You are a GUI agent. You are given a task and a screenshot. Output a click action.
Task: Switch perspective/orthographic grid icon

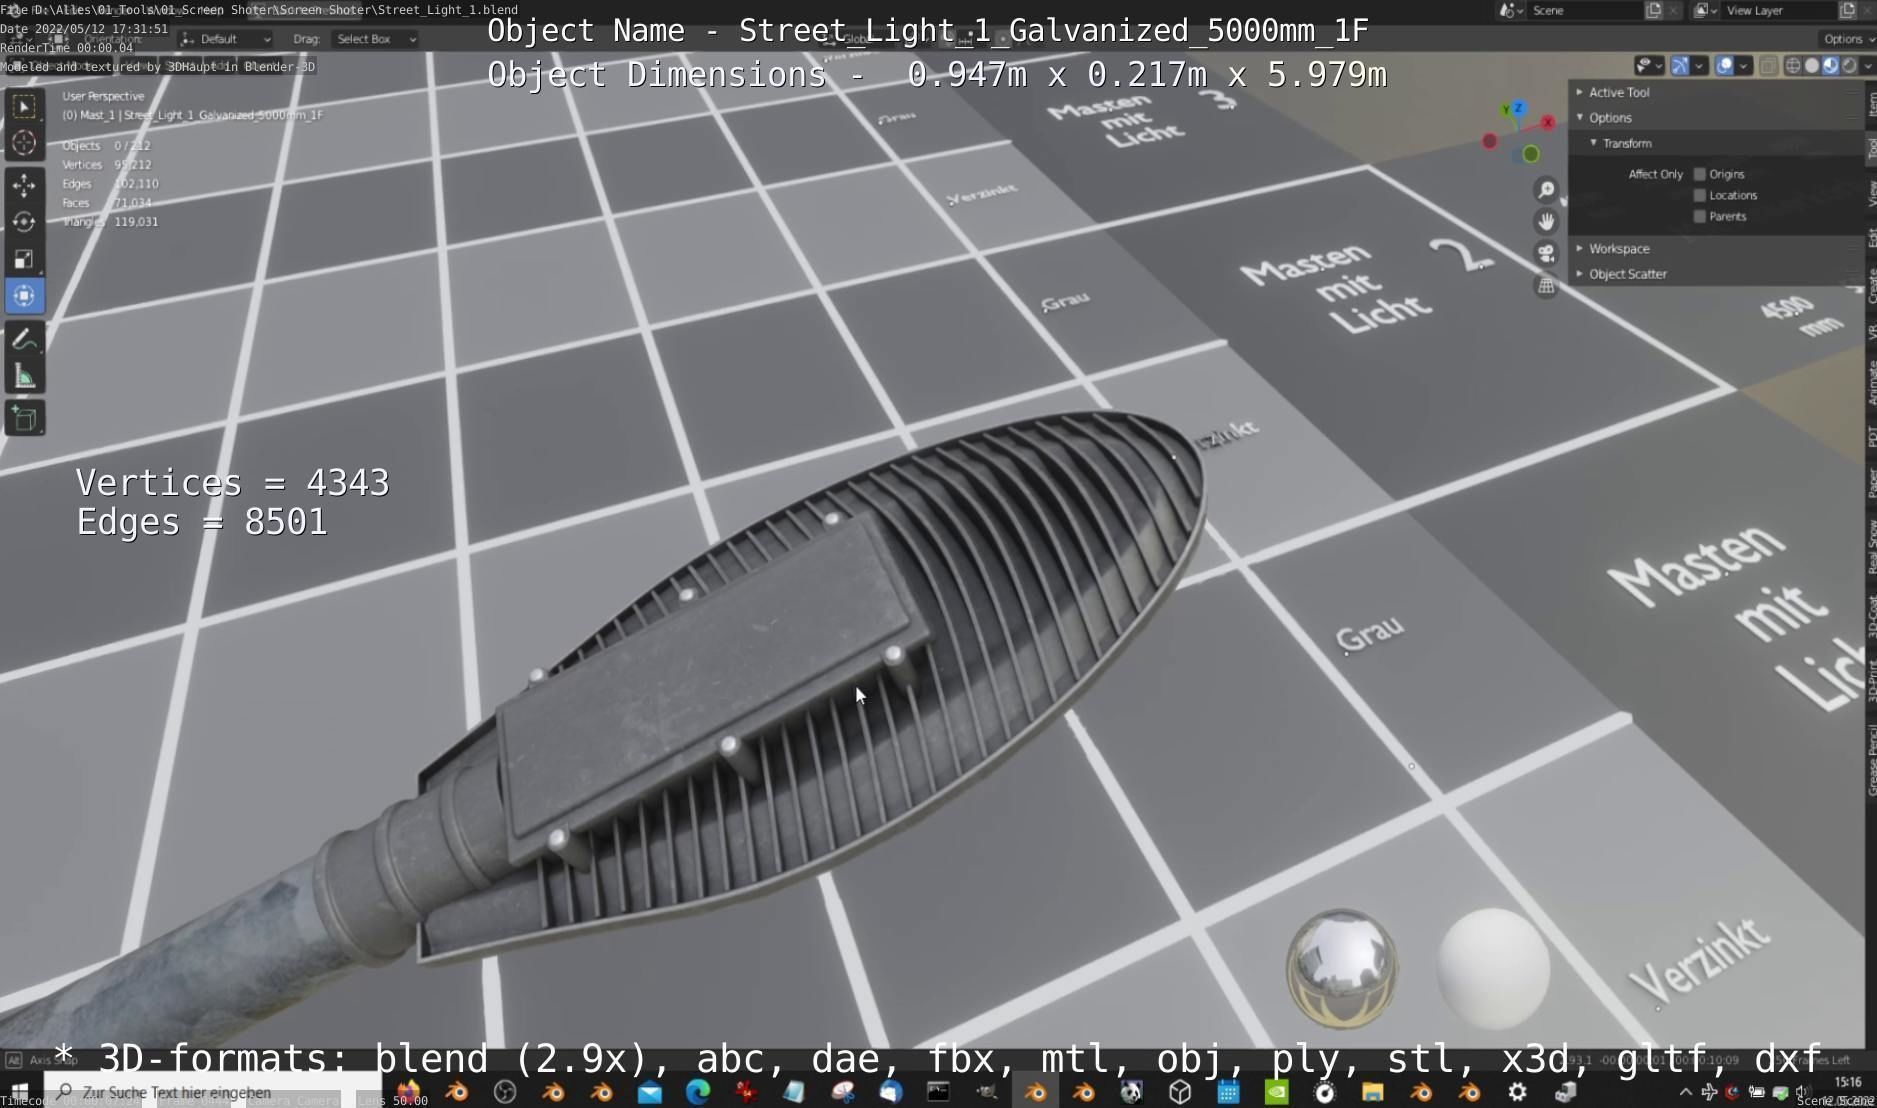point(1546,286)
